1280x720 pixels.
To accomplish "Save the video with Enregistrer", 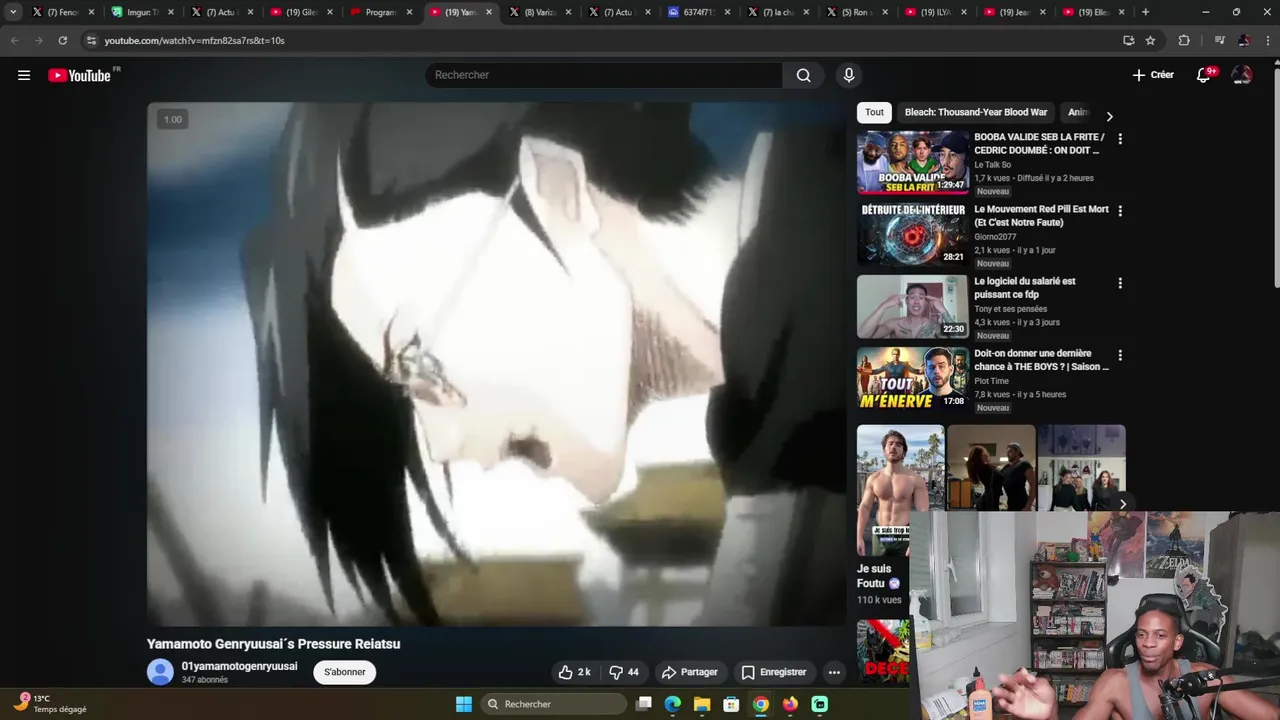I will click(773, 672).
